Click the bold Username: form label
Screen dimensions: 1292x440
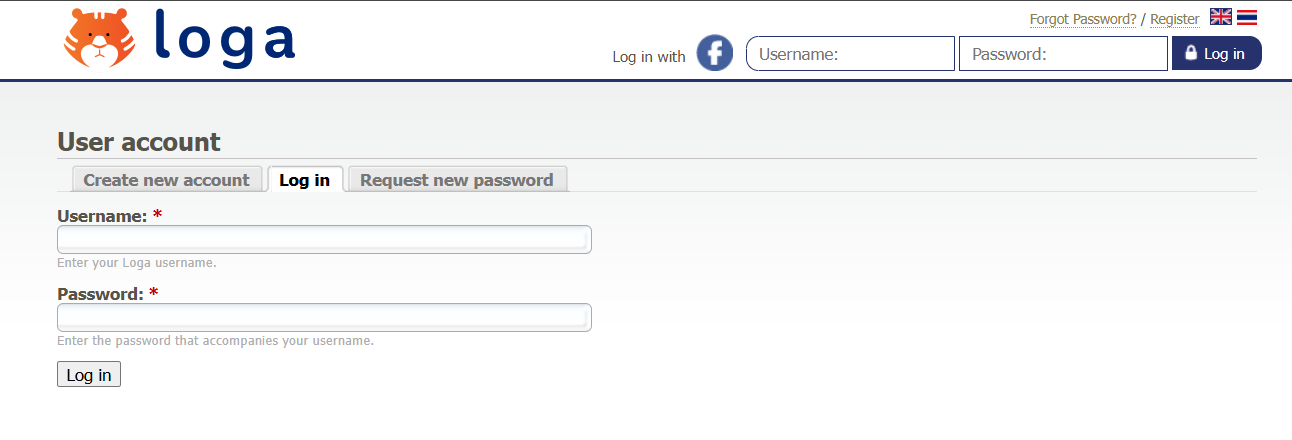[x=102, y=216]
